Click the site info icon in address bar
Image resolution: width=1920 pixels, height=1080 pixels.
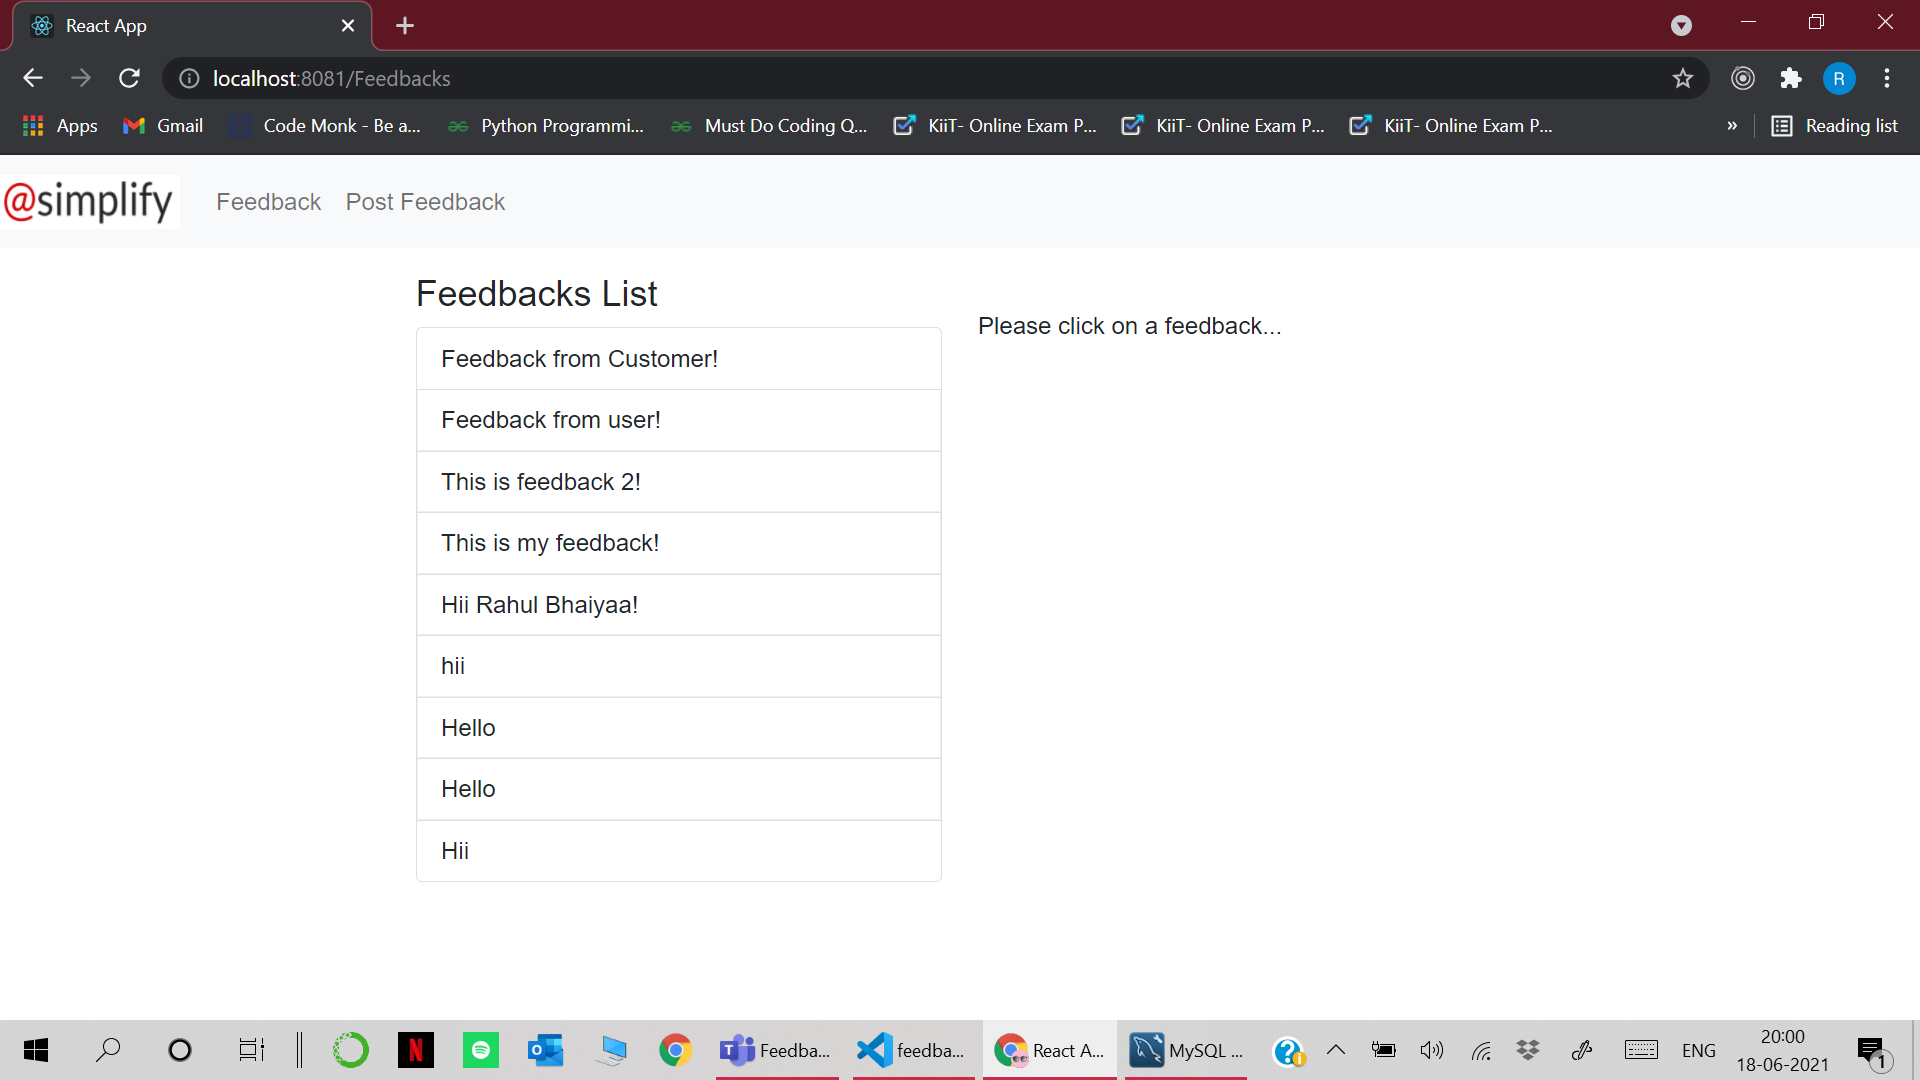click(188, 78)
